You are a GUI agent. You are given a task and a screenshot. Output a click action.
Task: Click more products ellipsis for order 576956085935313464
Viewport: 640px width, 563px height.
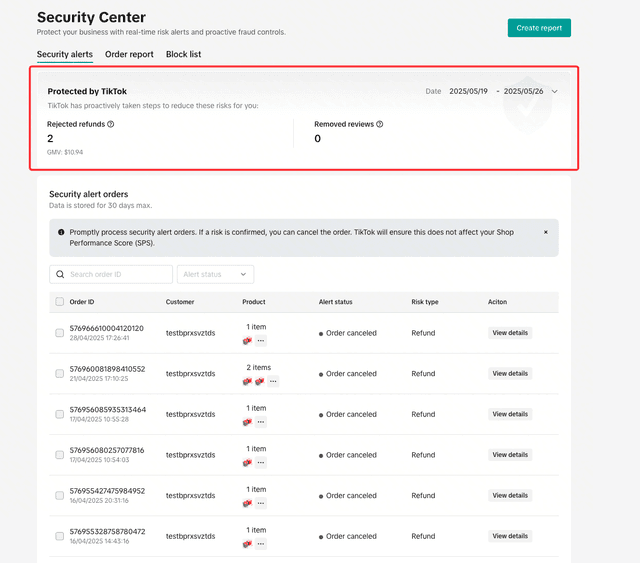[261, 422]
